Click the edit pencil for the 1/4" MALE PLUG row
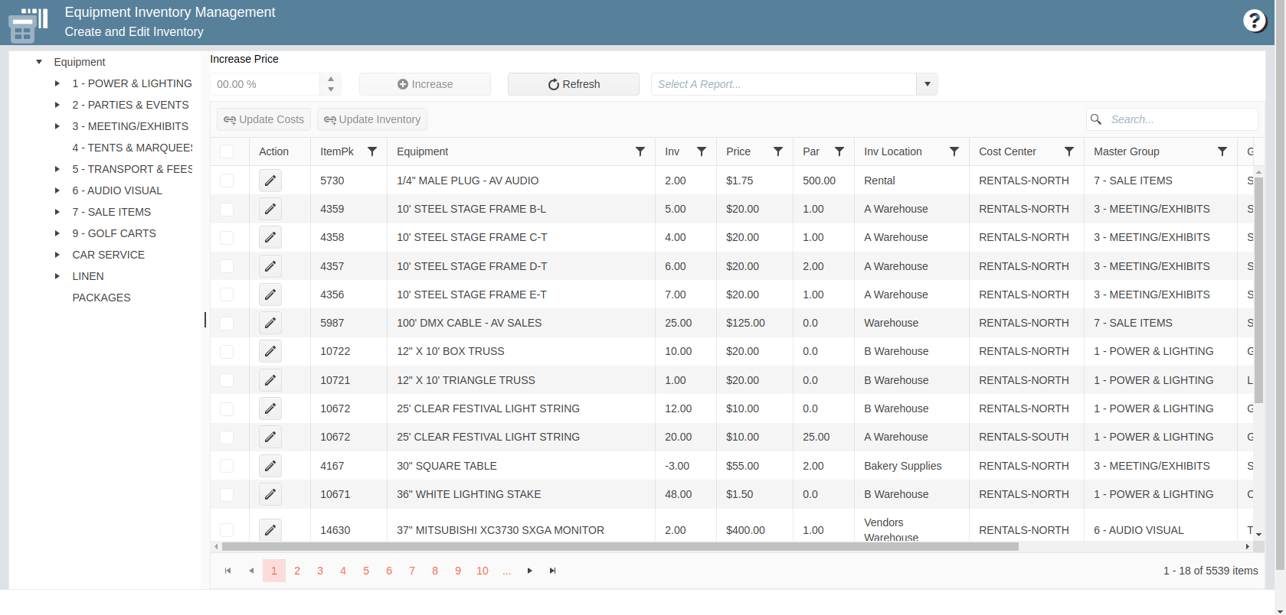Image resolution: width=1286 pixels, height=615 pixels. [x=269, y=180]
